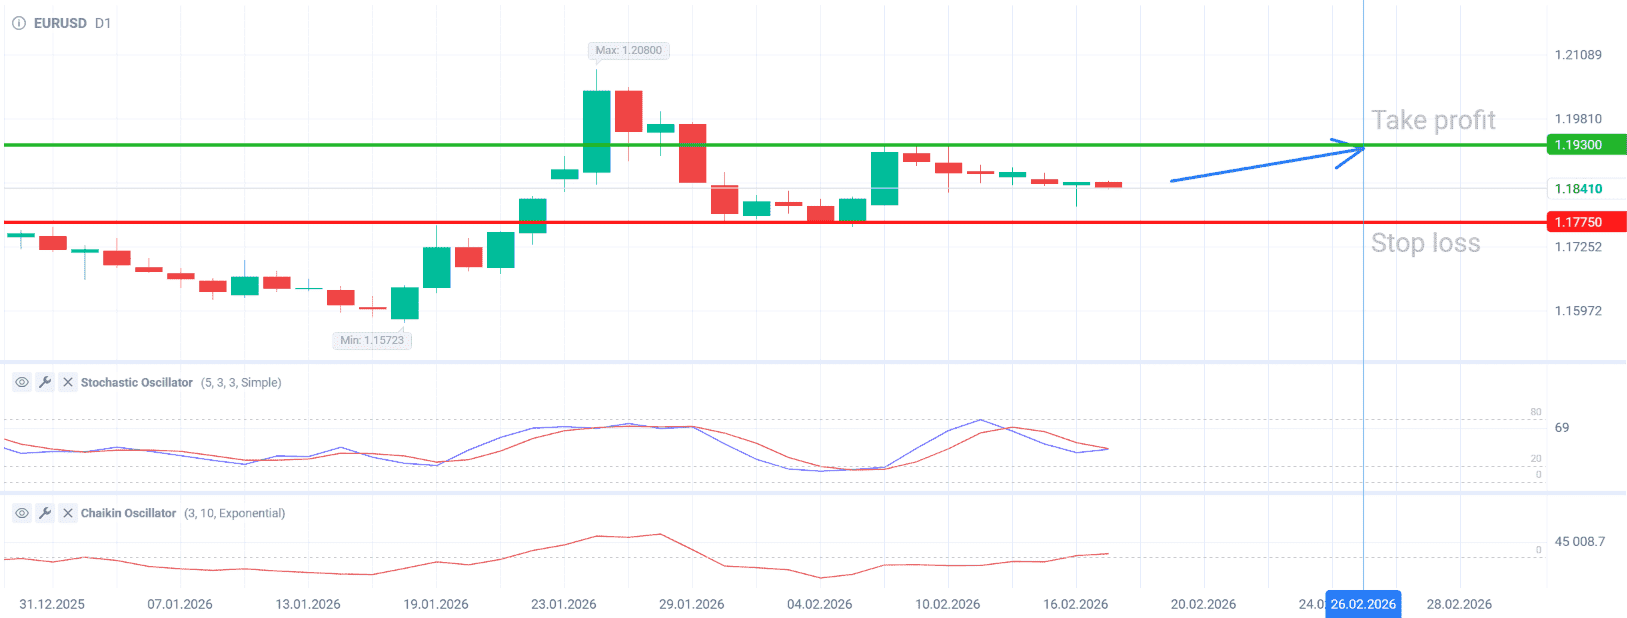
Task: Click the Chaikin Oscillator indicator name
Action: [x=128, y=513]
